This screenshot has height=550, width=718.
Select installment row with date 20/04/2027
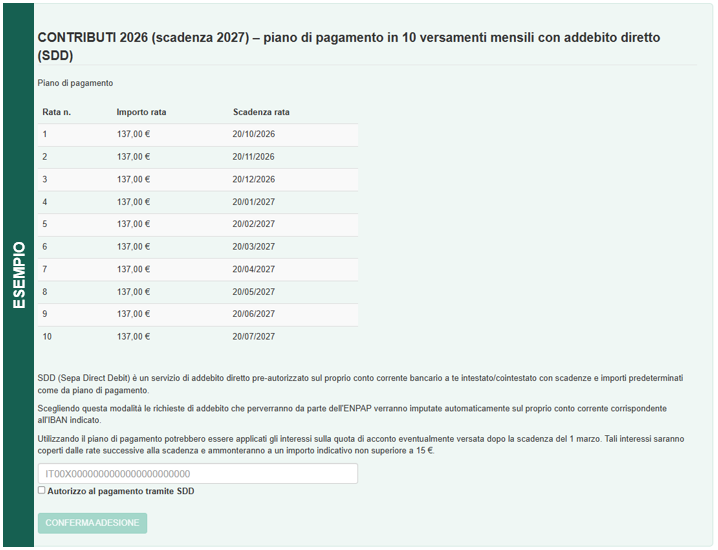tap(198, 269)
